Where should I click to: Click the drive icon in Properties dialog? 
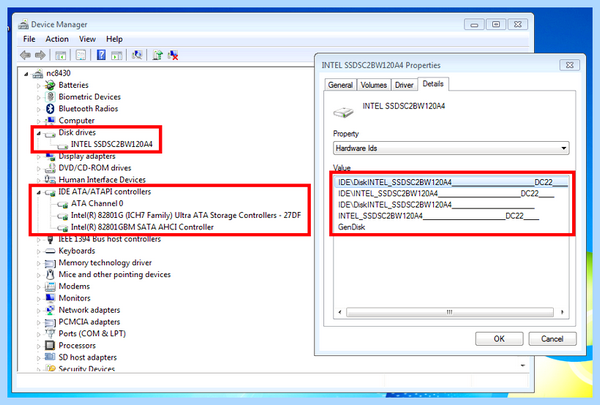pos(343,112)
